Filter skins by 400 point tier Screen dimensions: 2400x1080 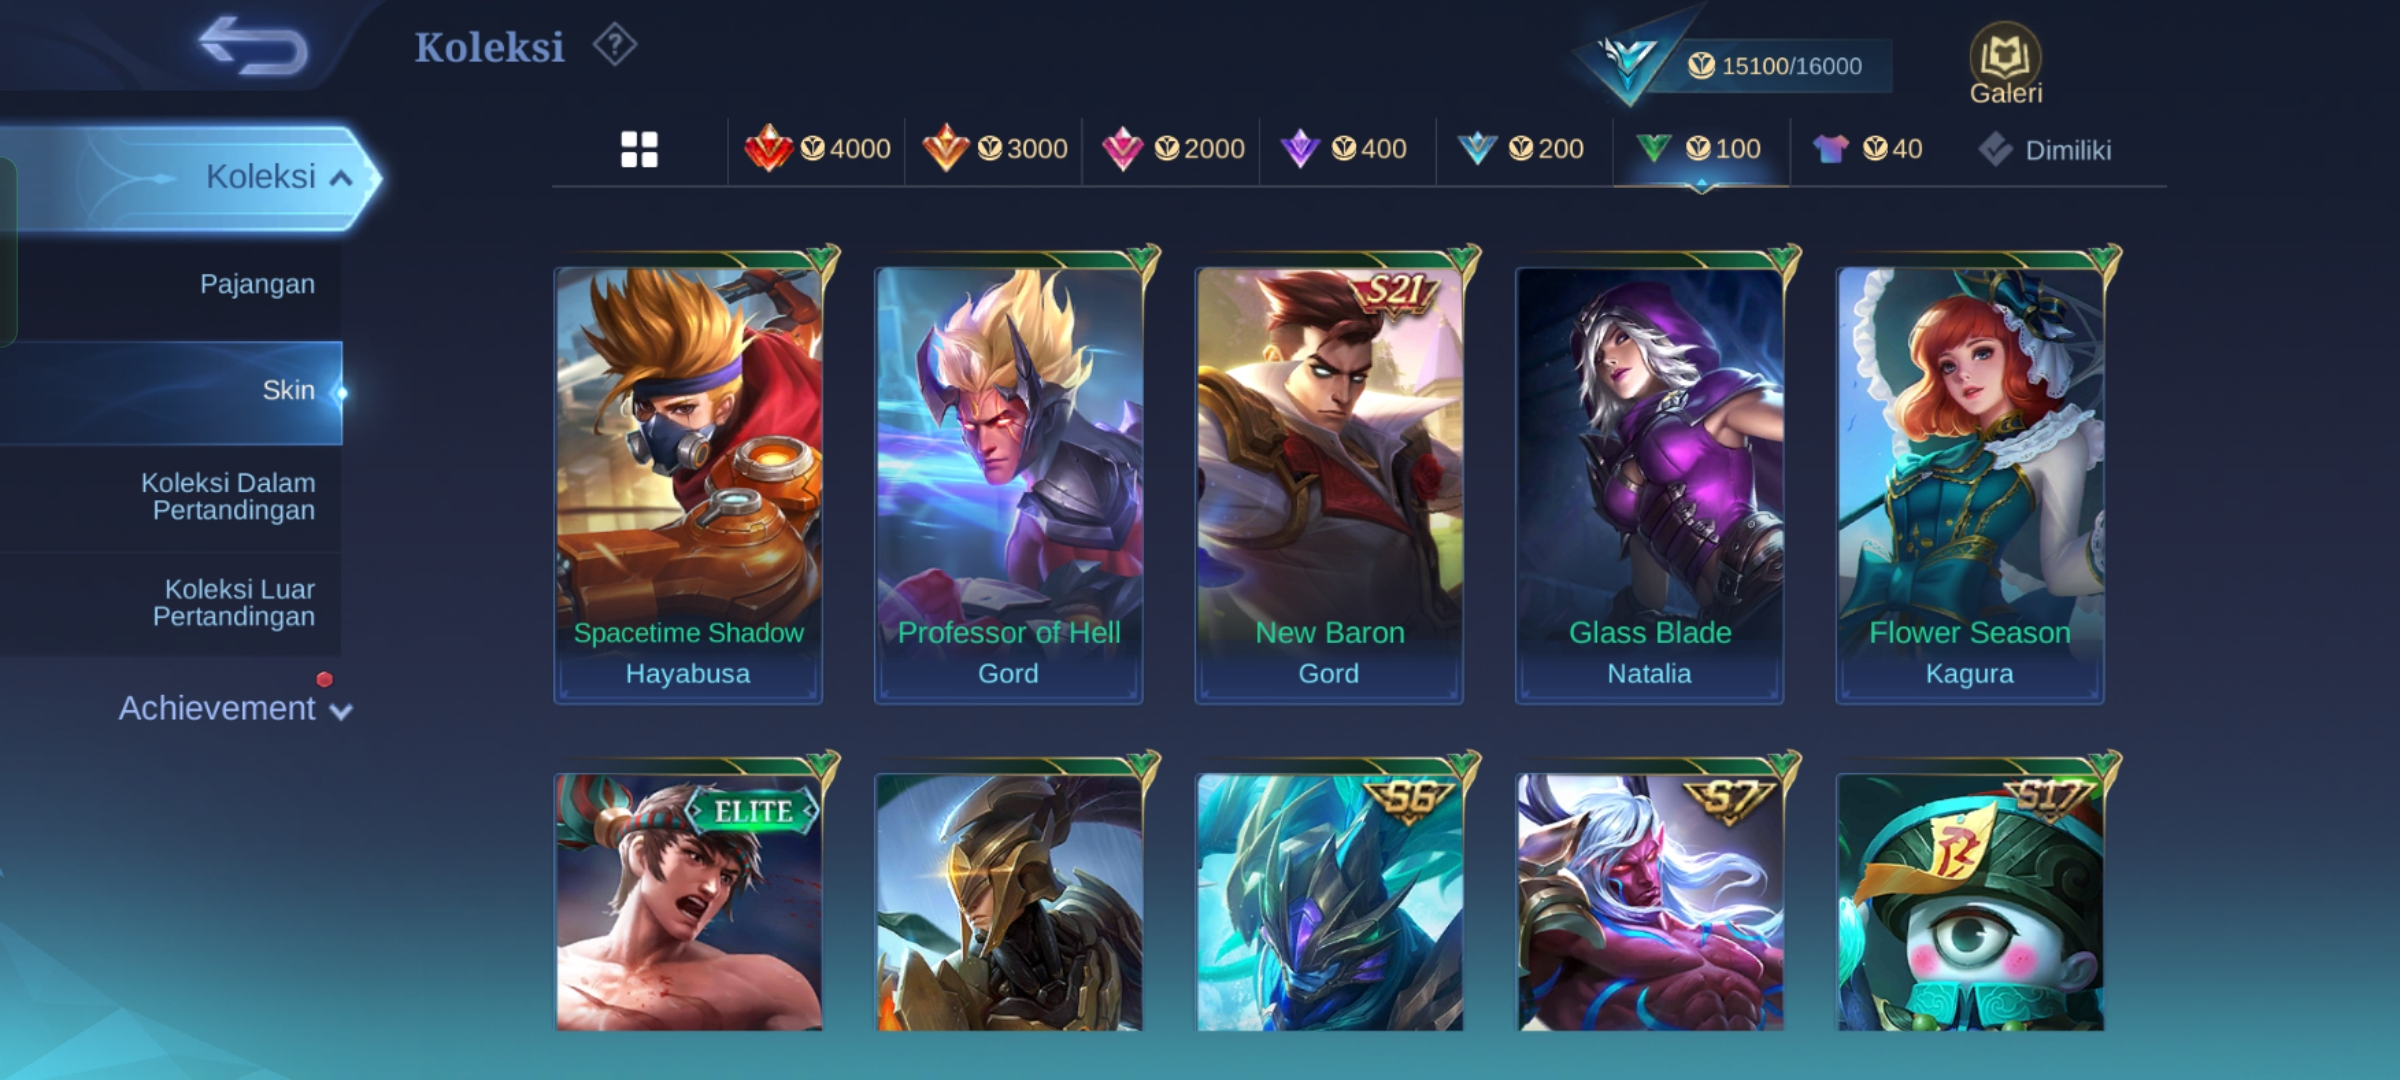coord(1344,149)
